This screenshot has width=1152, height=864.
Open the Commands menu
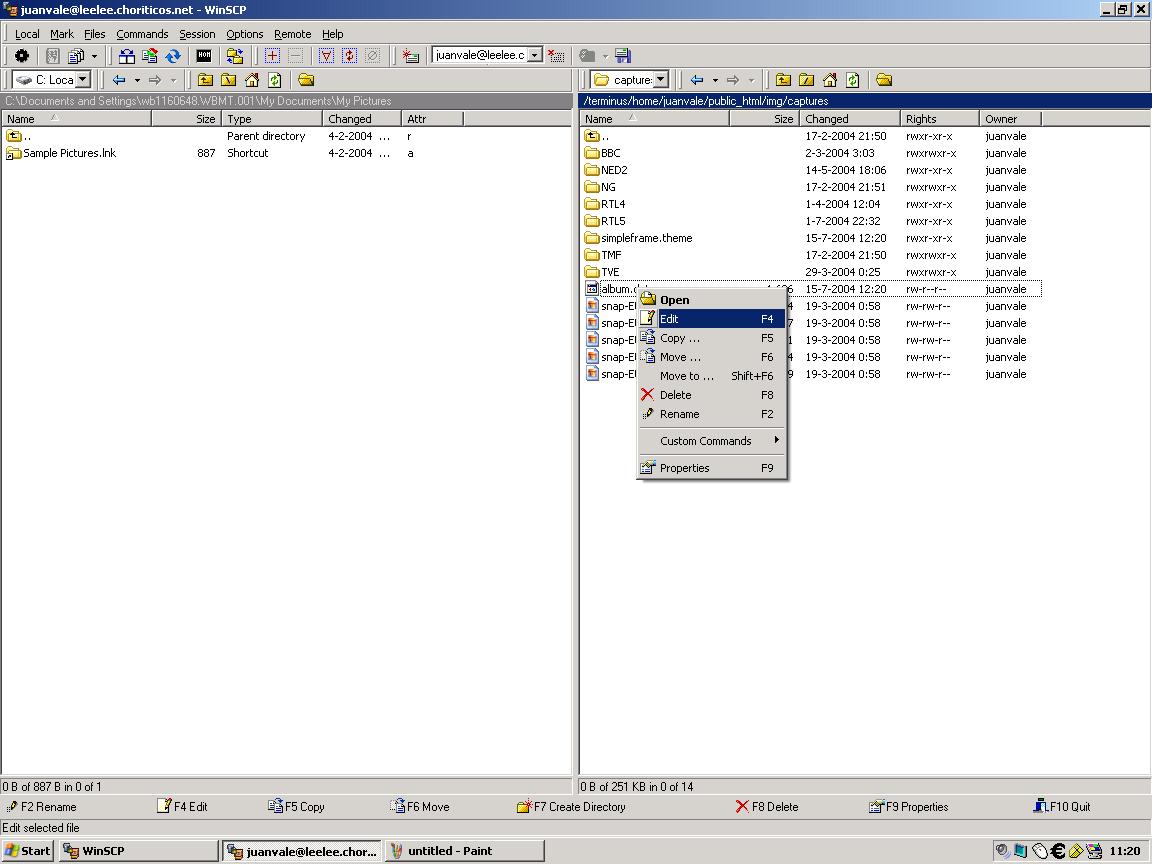pos(143,34)
